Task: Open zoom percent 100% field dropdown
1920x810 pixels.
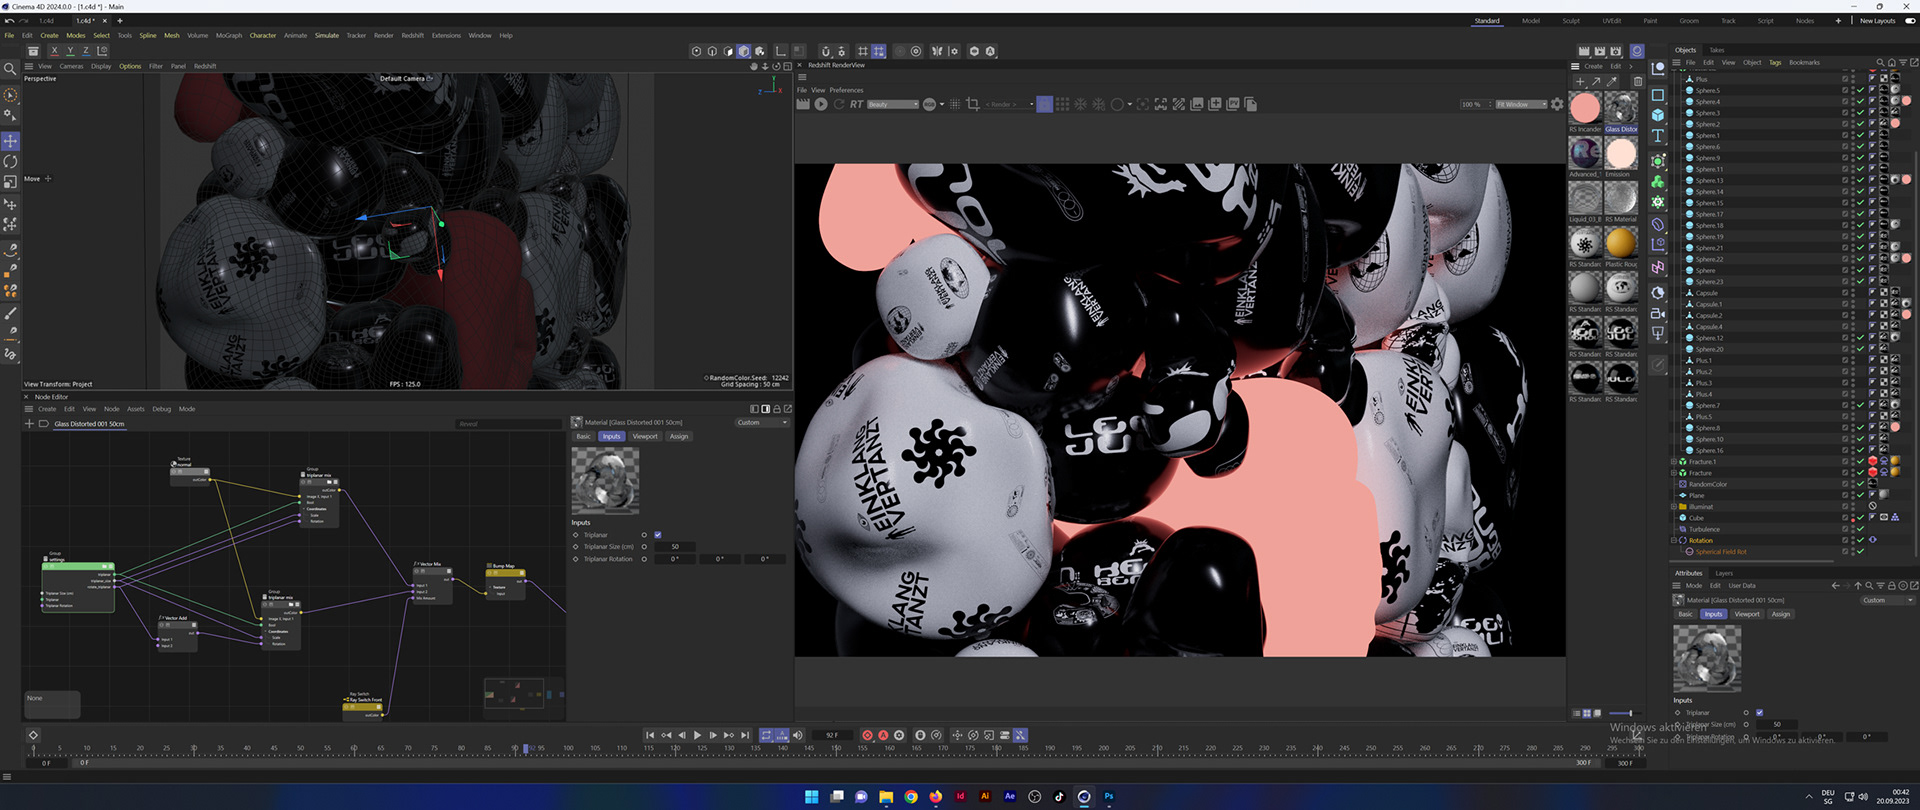Action: click(1475, 104)
